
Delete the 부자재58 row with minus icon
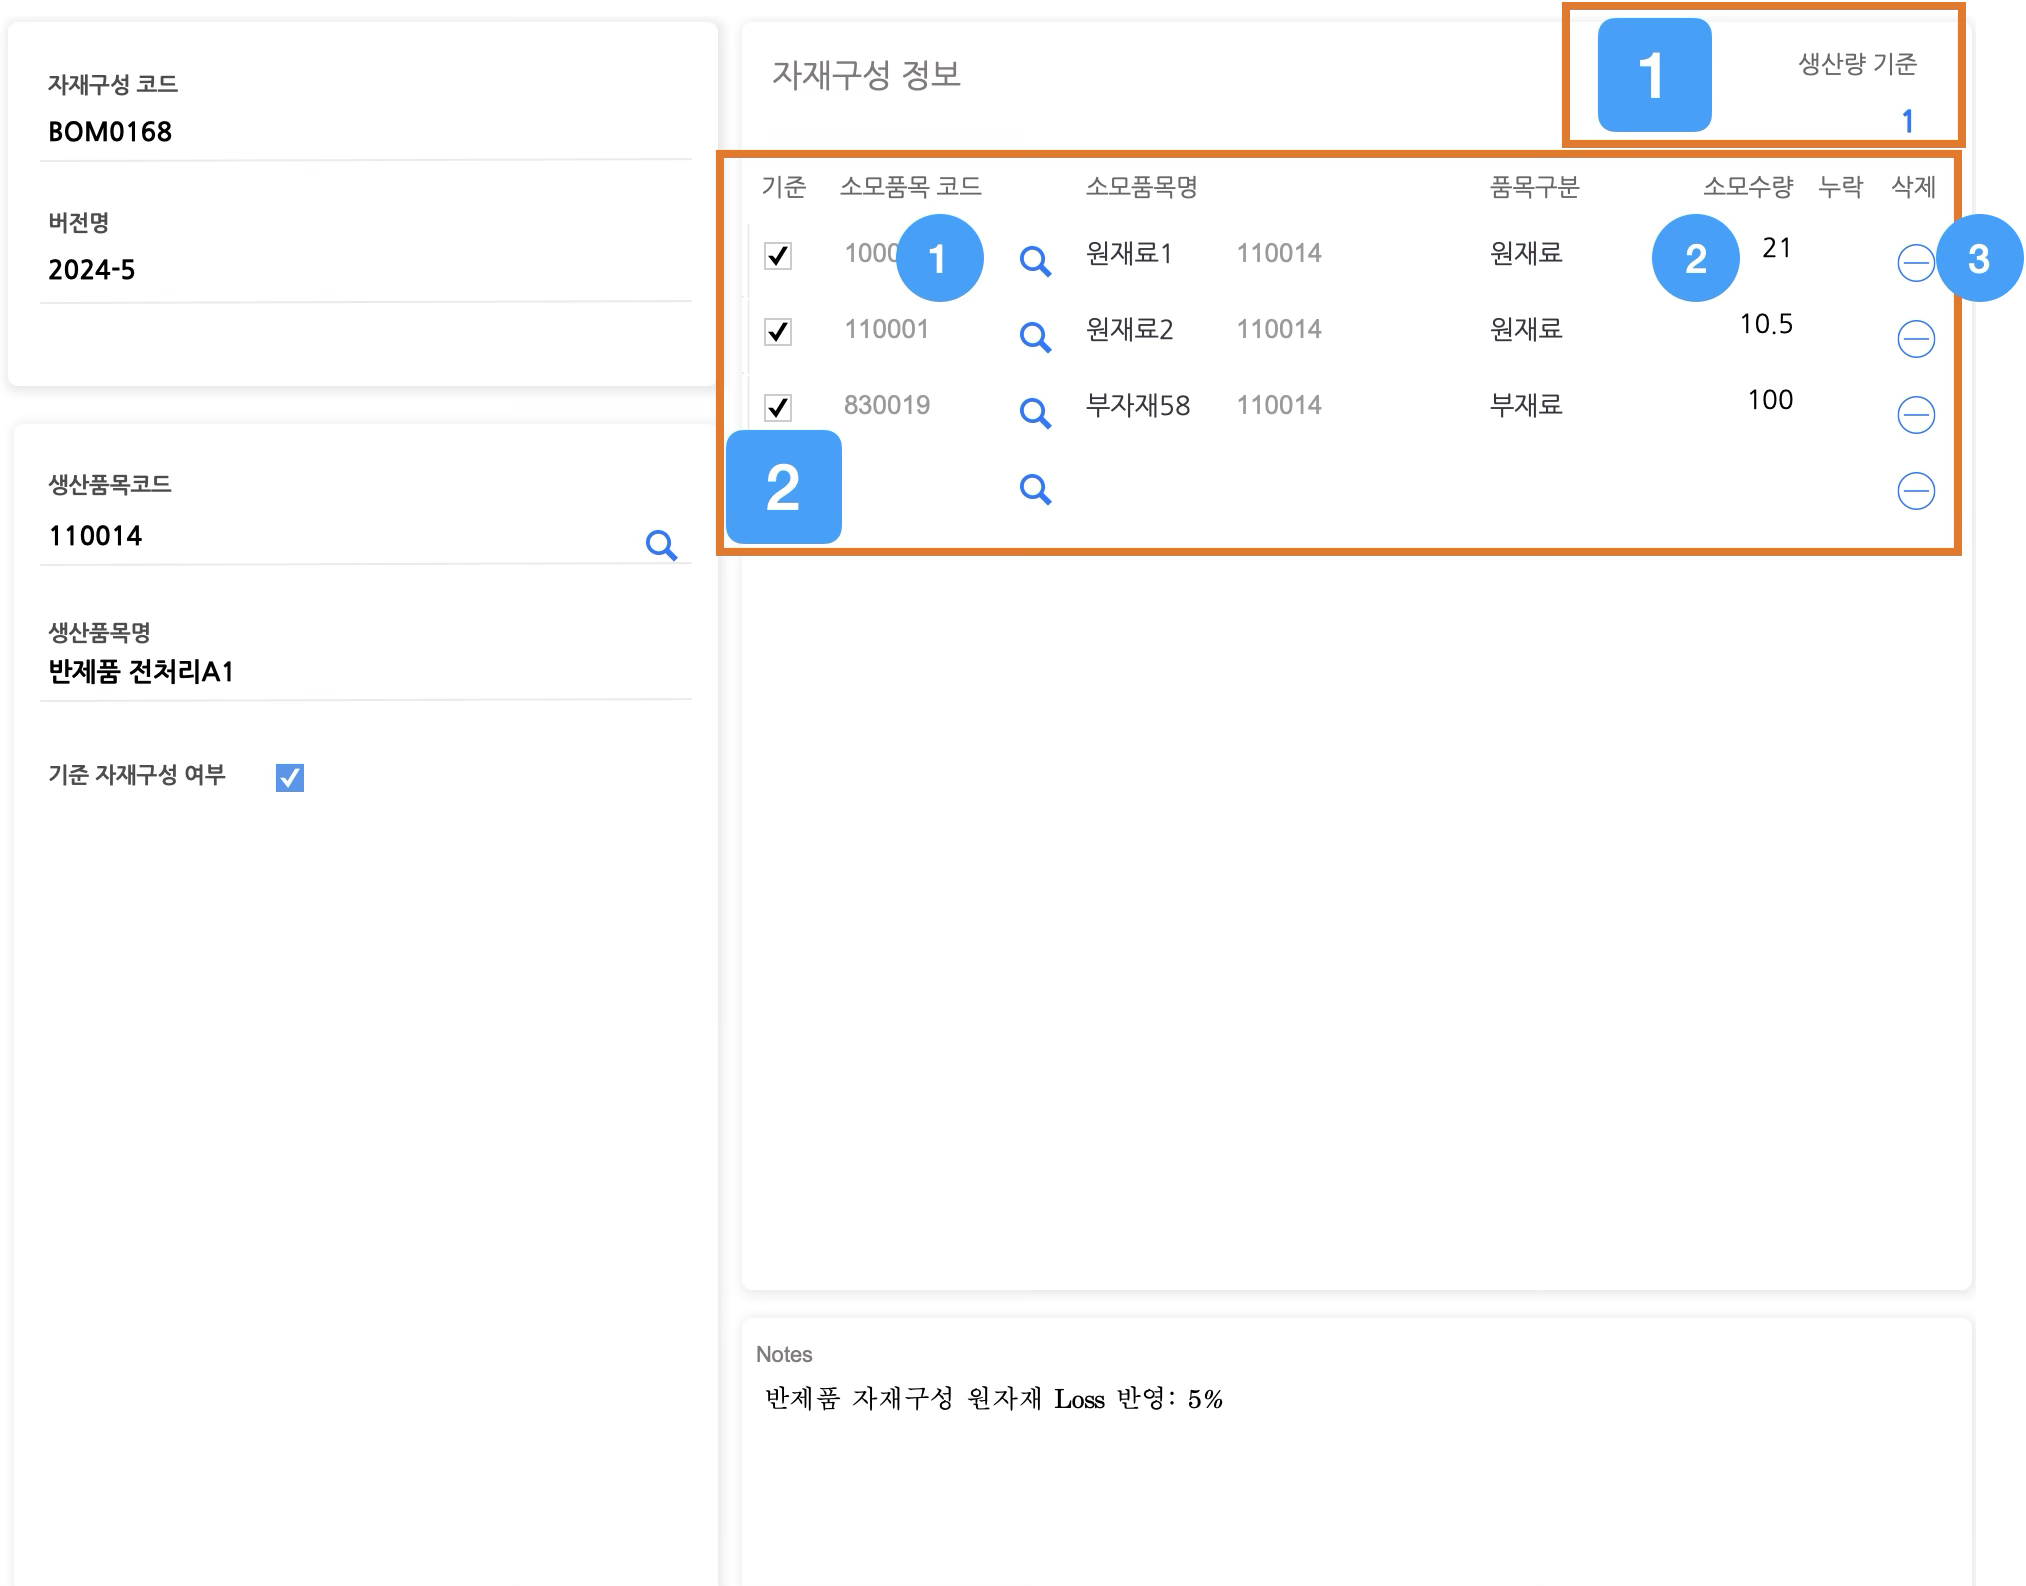[1915, 415]
